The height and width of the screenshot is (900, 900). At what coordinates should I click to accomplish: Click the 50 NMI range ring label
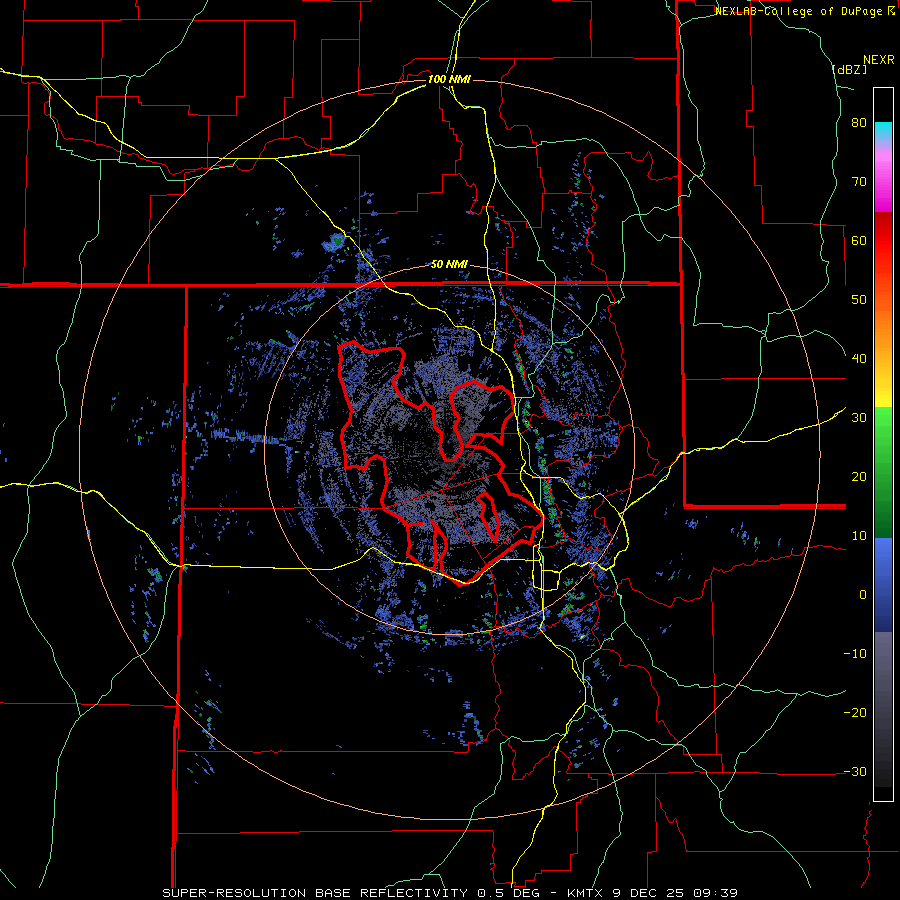coord(449,265)
